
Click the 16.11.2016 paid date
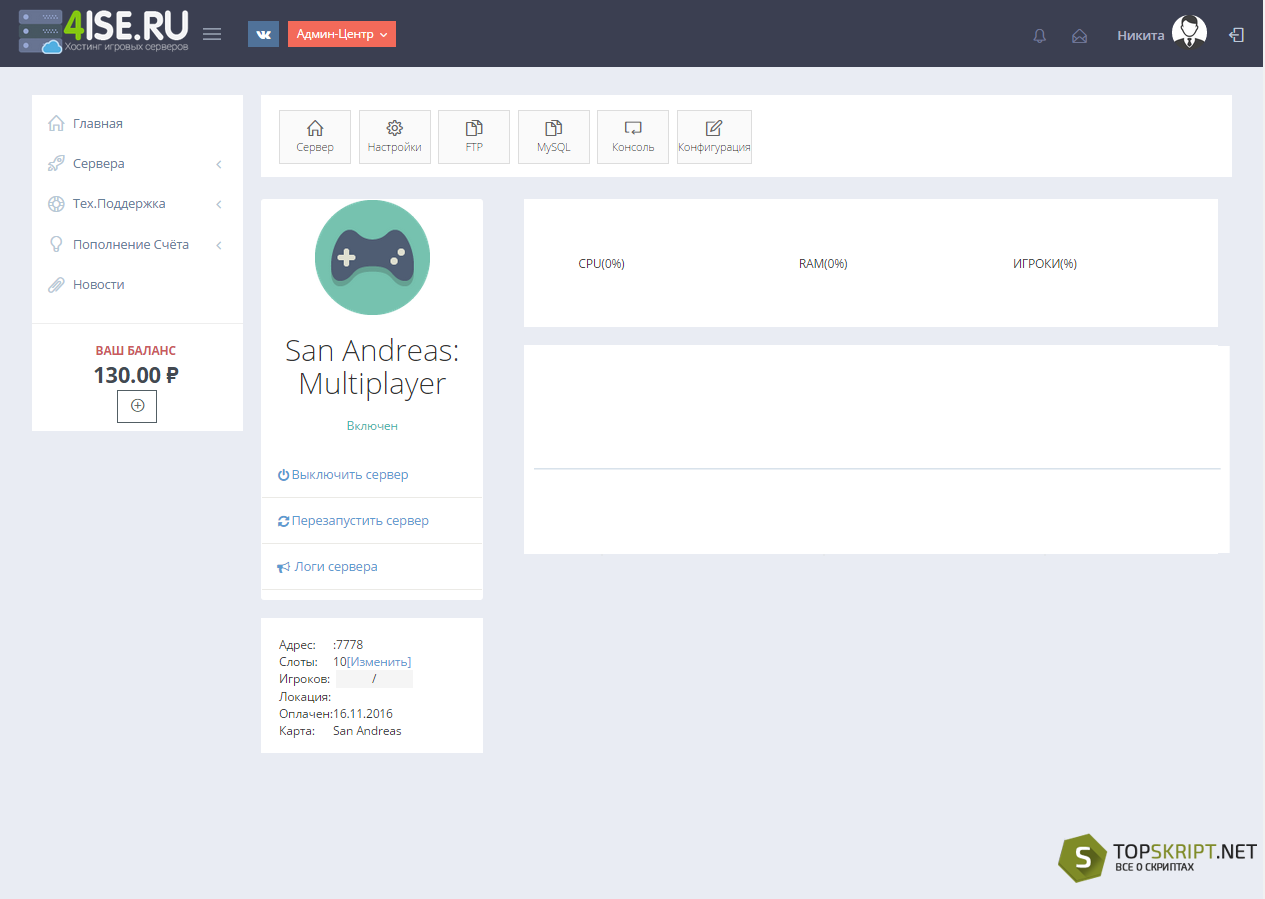(x=363, y=714)
